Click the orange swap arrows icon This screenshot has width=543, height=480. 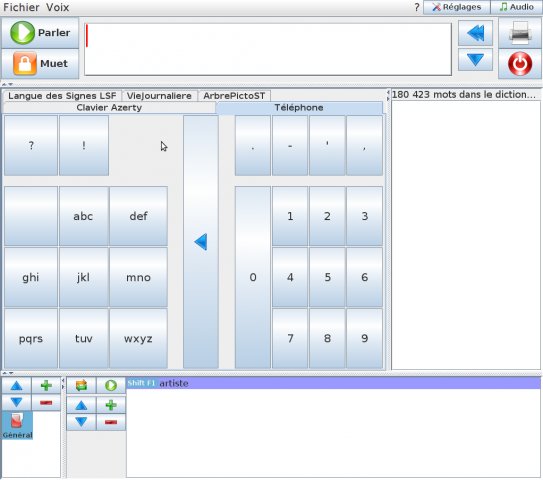click(x=81, y=385)
